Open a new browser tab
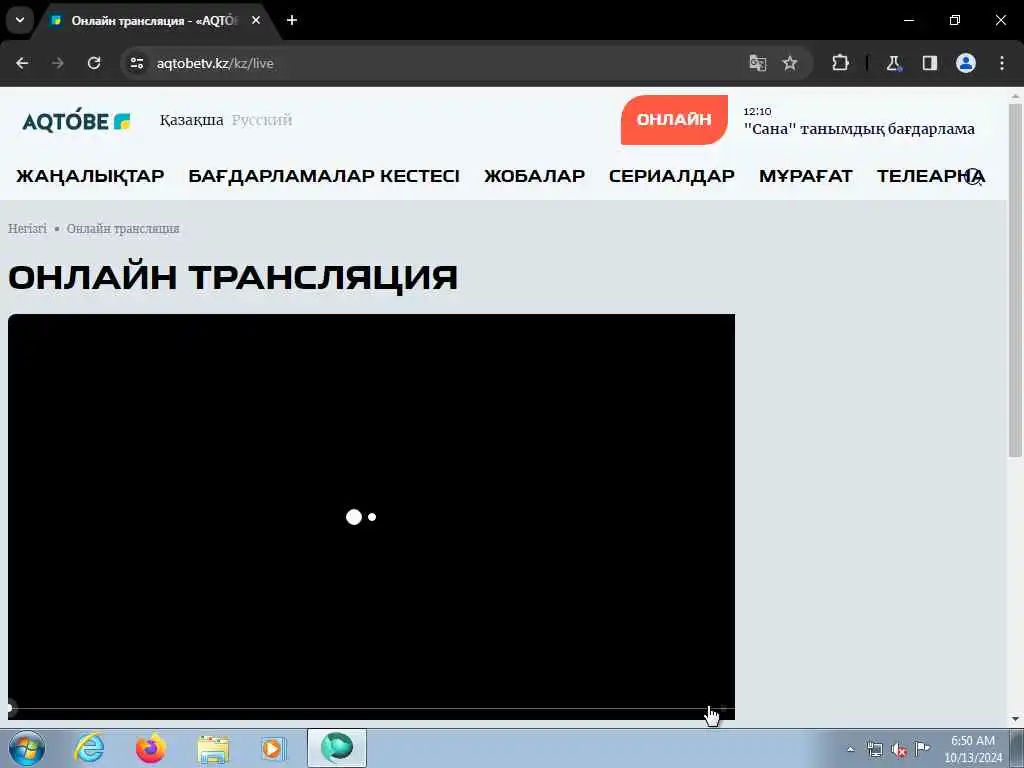 [x=292, y=20]
